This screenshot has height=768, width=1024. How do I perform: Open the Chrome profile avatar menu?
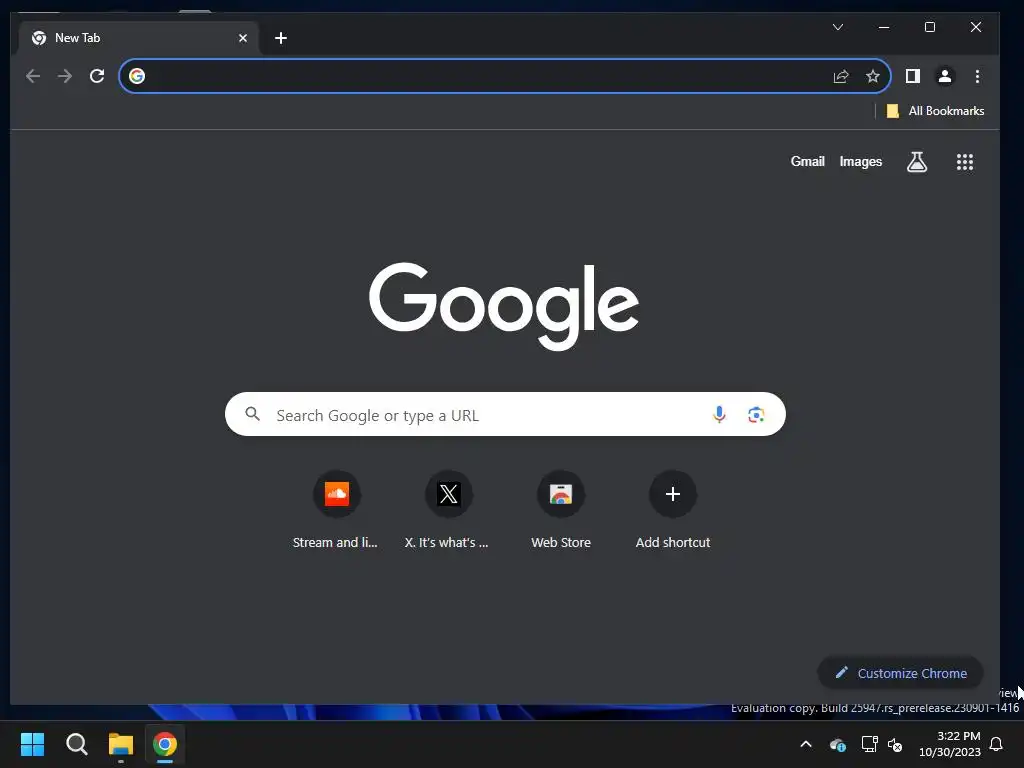click(944, 76)
